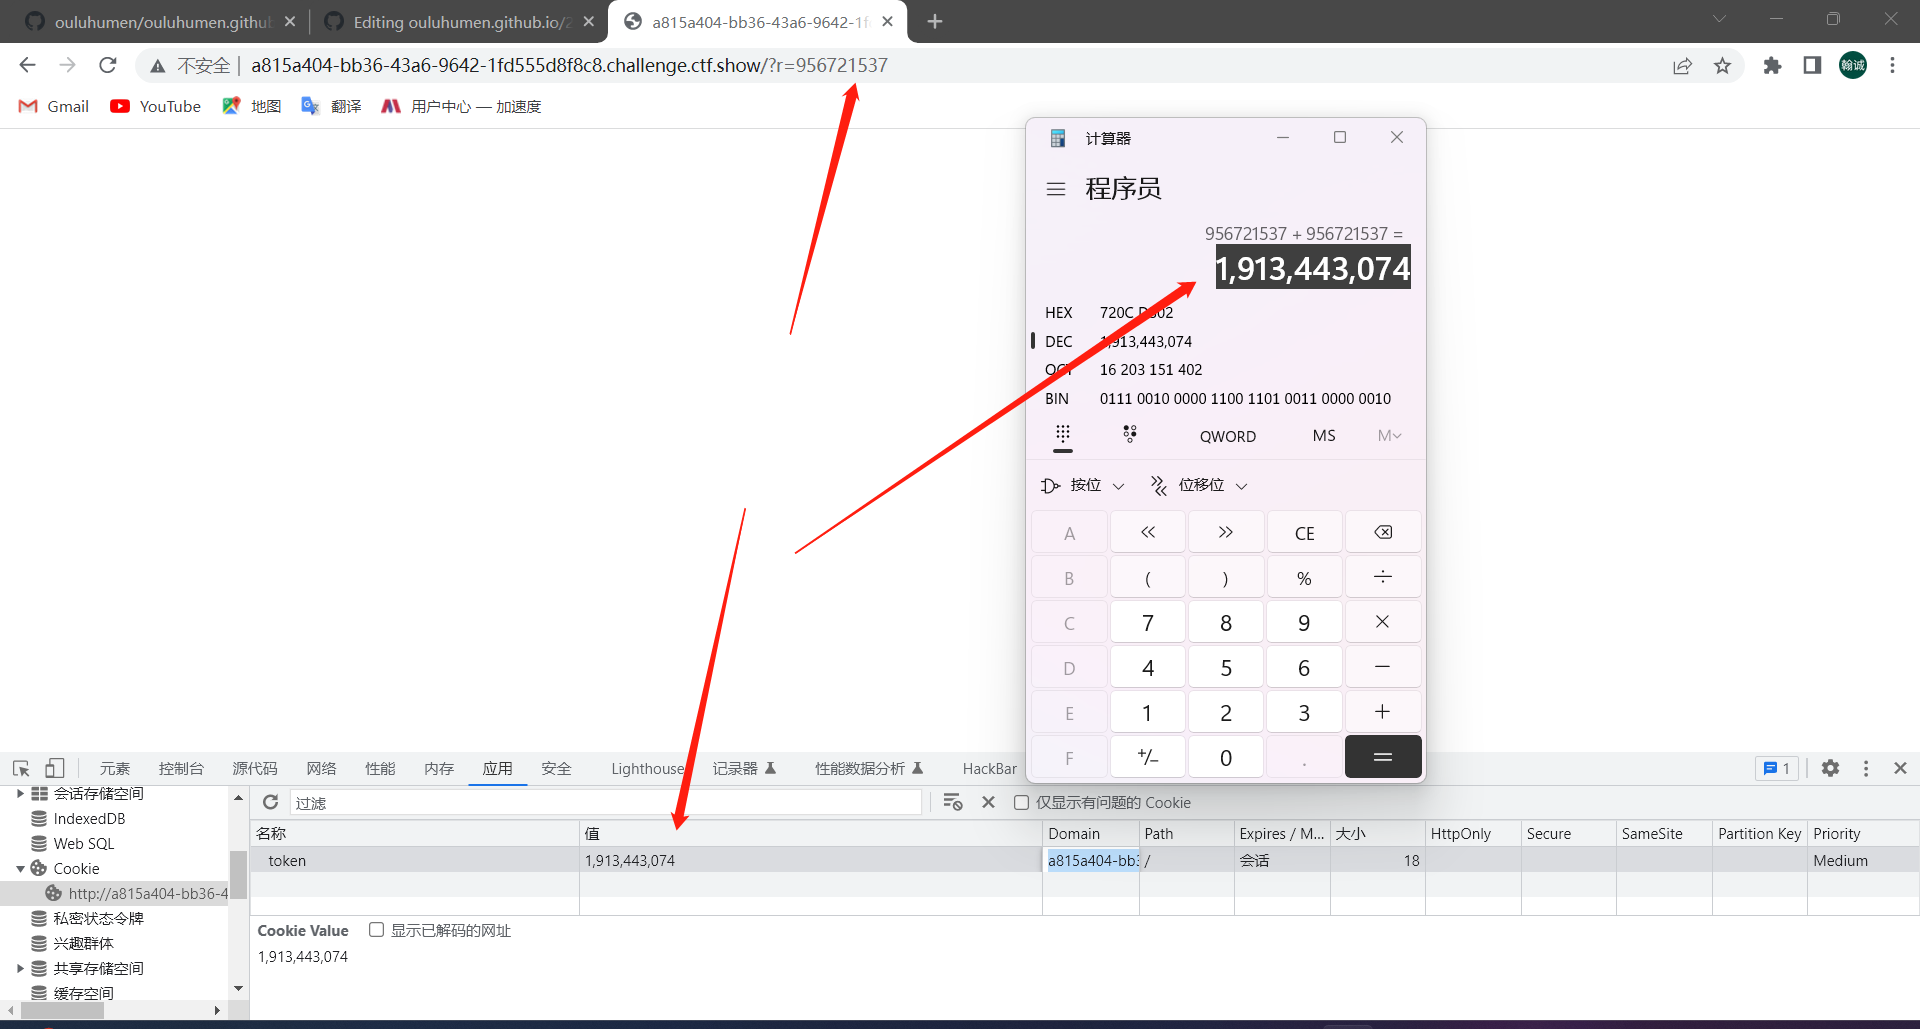Toggle the QWORD word-size setting
1920x1029 pixels.
click(x=1227, y=436)
